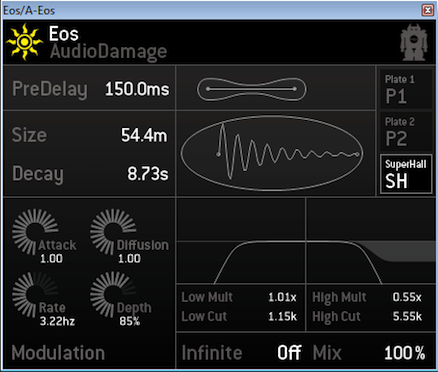Screen dimensions: 438x372
Task: Toggle the Infinite switch showing Off
Action: point(289,352)
